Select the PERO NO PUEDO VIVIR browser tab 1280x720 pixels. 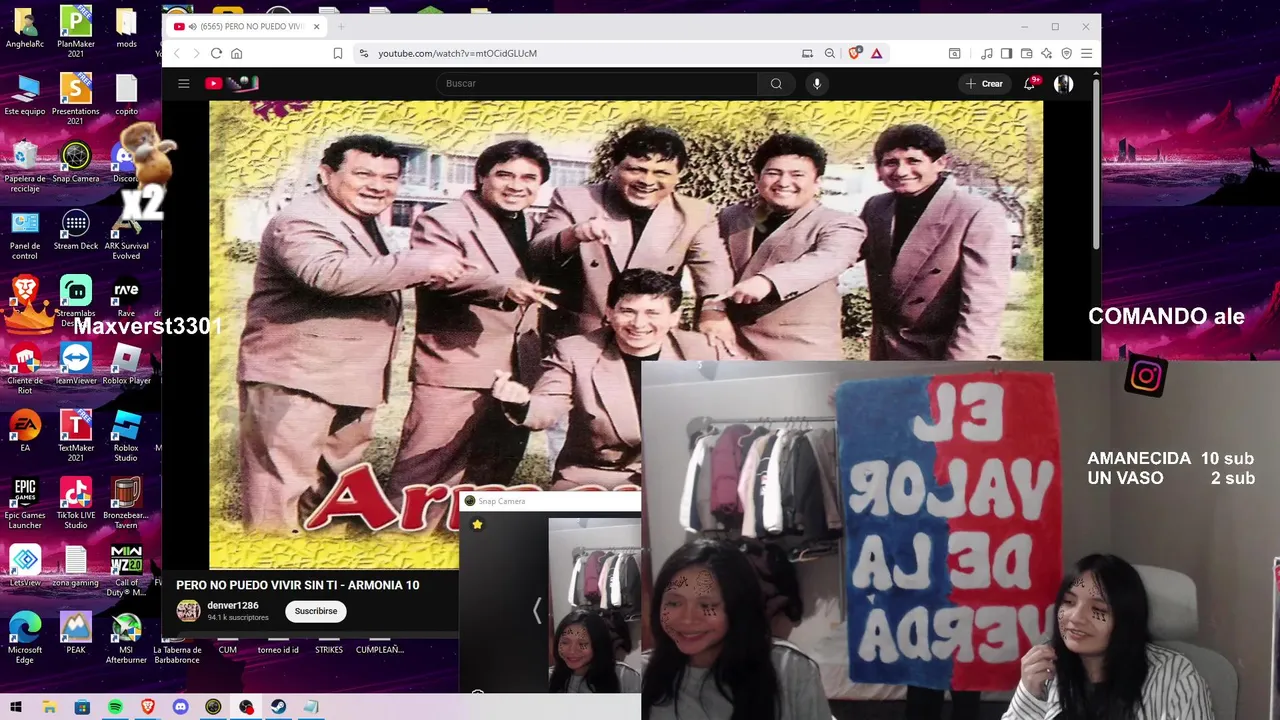[247, 26]
